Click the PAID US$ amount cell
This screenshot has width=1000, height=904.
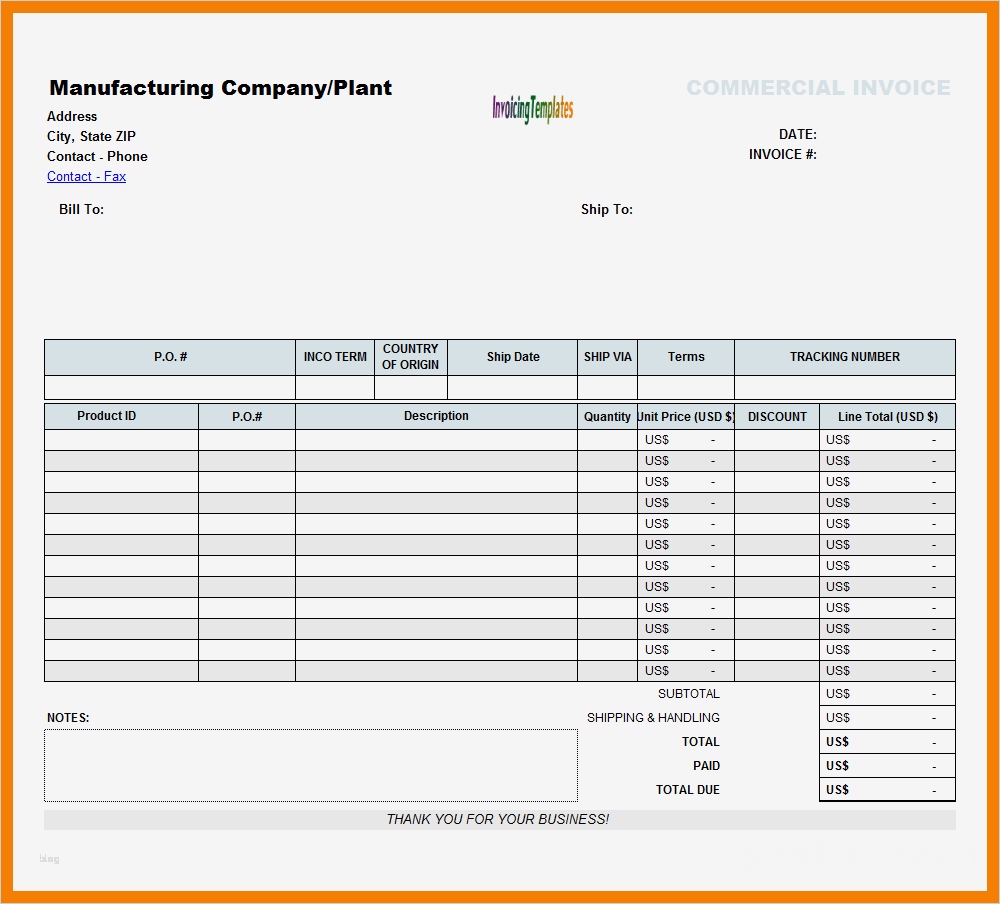pos(887,766)
